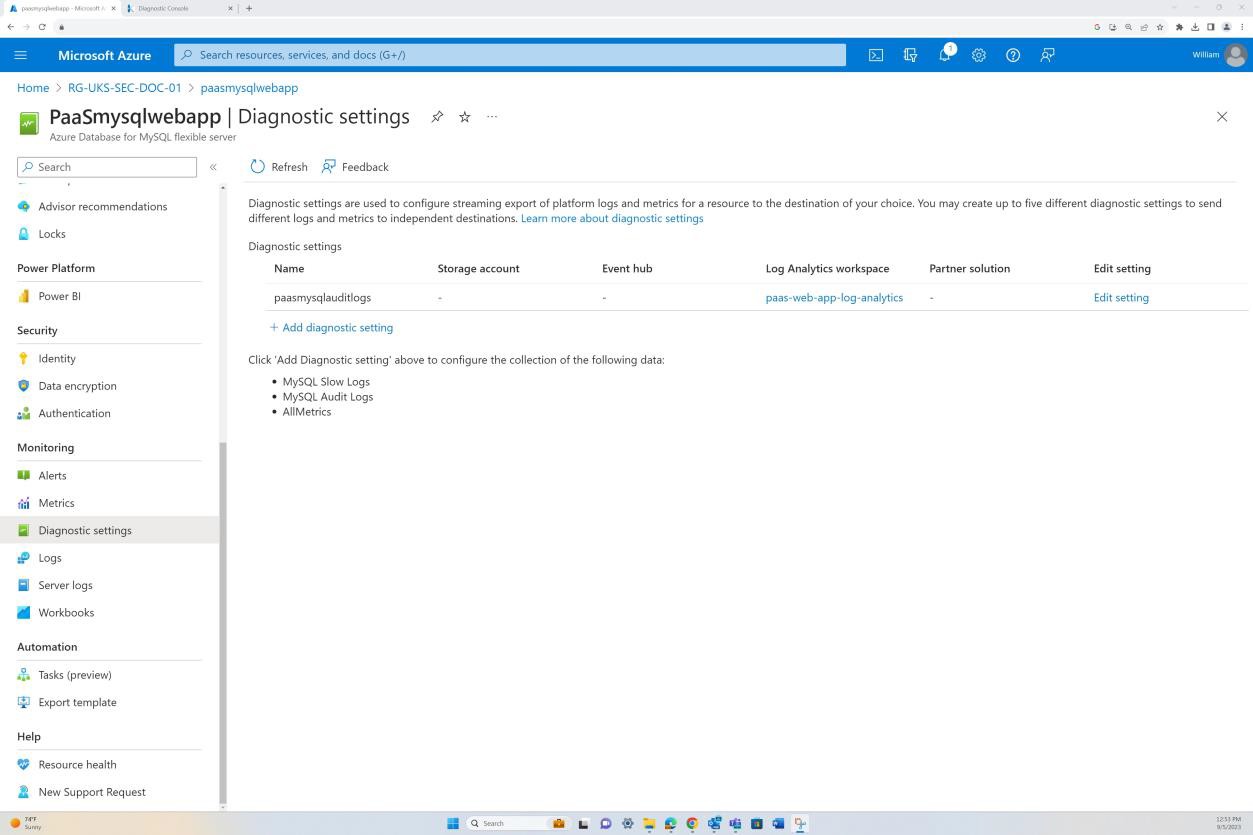This screenshot has width=1253, height=835.
Task: Open the top-bar Feedback icon
Action: (1047, 55)
